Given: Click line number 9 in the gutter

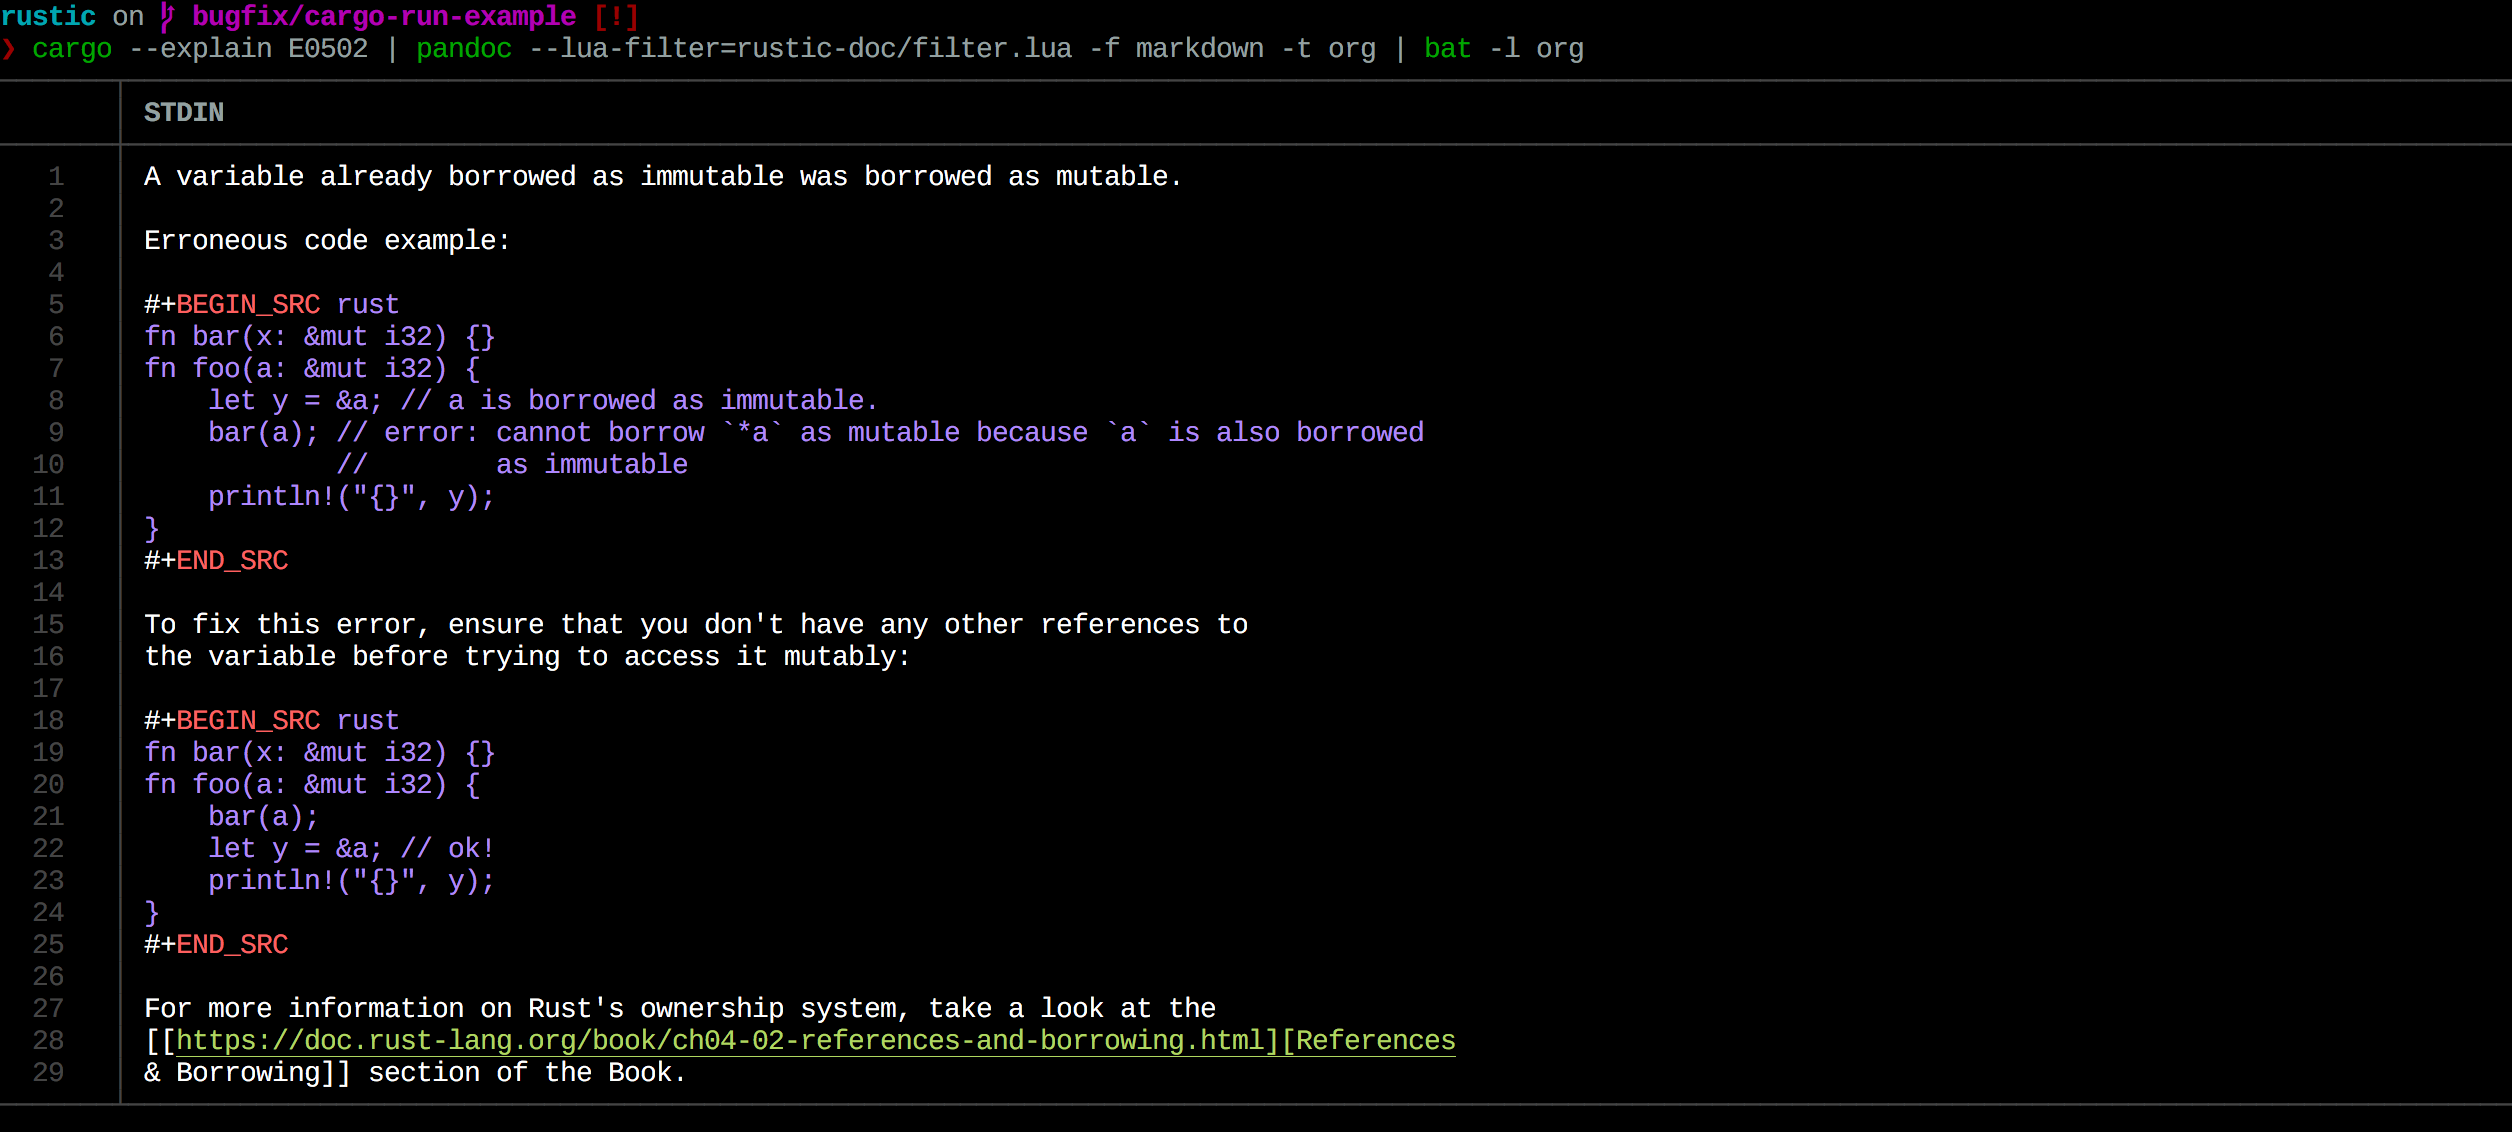Looking at the screenshot, I should [56, 432].
